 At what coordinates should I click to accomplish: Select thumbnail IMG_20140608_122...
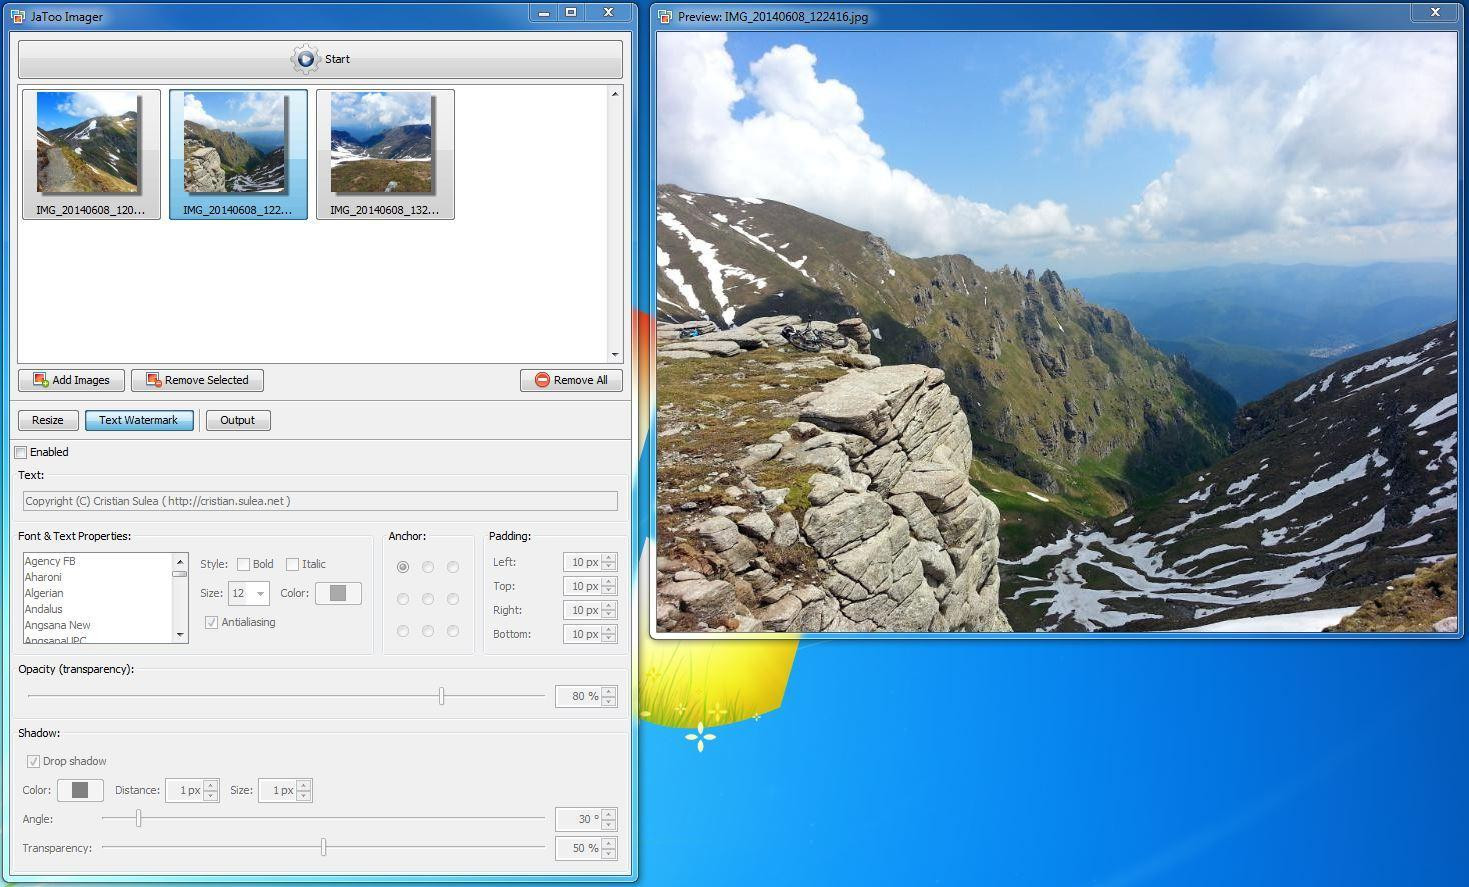tap(238, 154)
